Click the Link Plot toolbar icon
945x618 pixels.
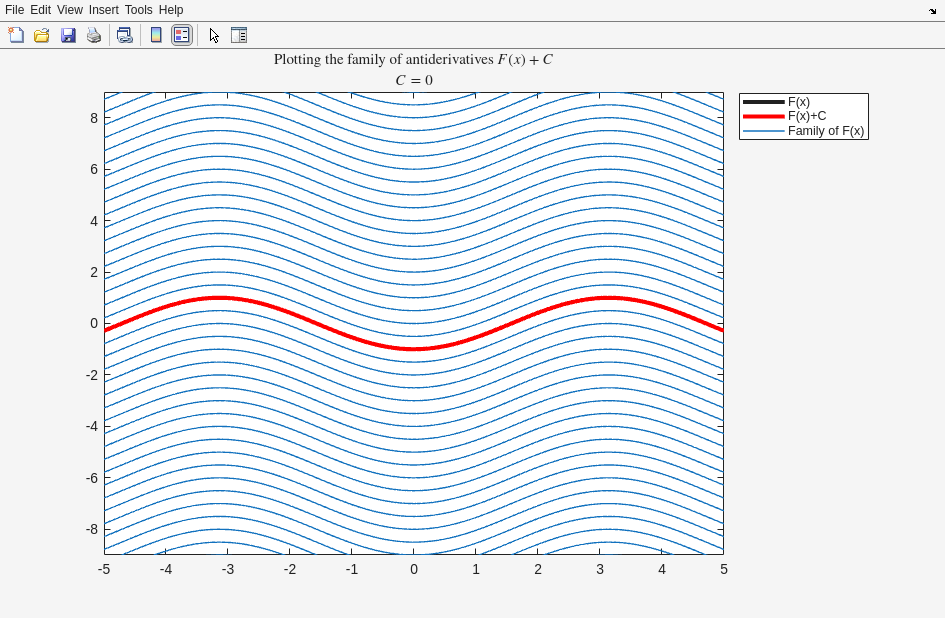(x=124, y=35)
